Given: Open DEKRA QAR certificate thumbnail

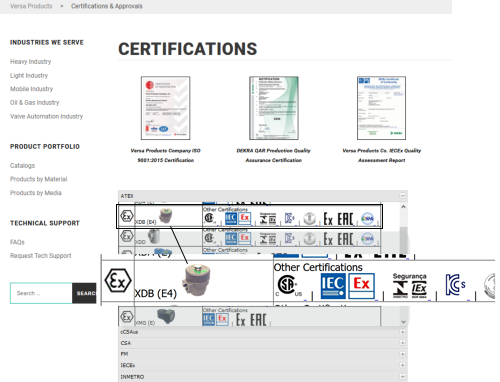Looking at the screenshot, I should point(274,108).
